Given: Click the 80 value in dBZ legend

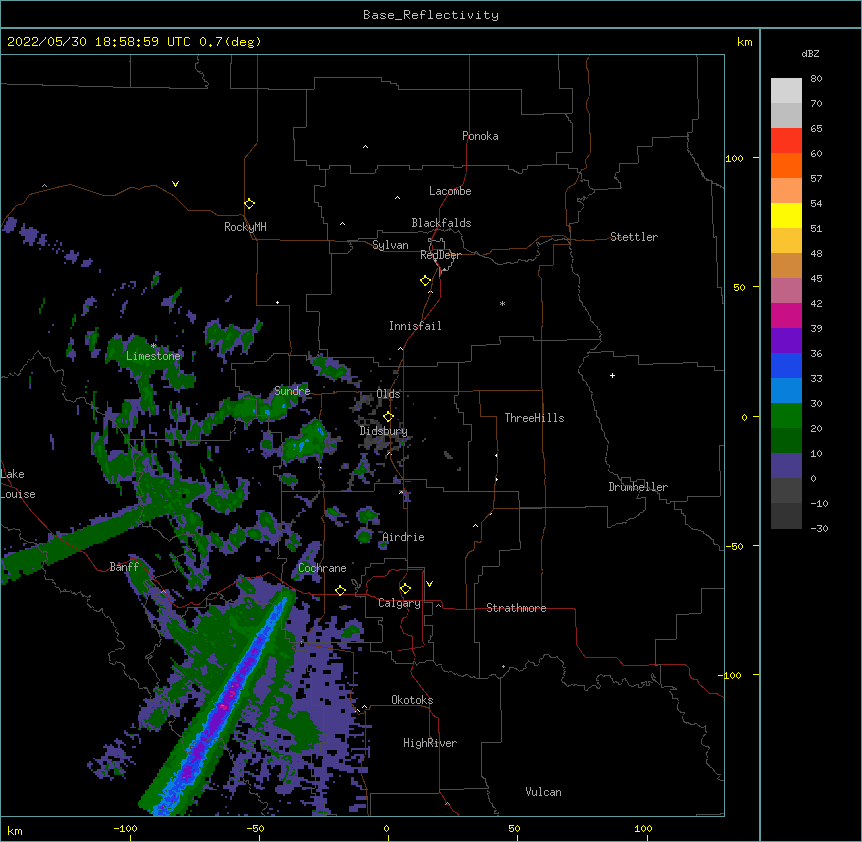Looking at the screenshot, I should 816,79.
